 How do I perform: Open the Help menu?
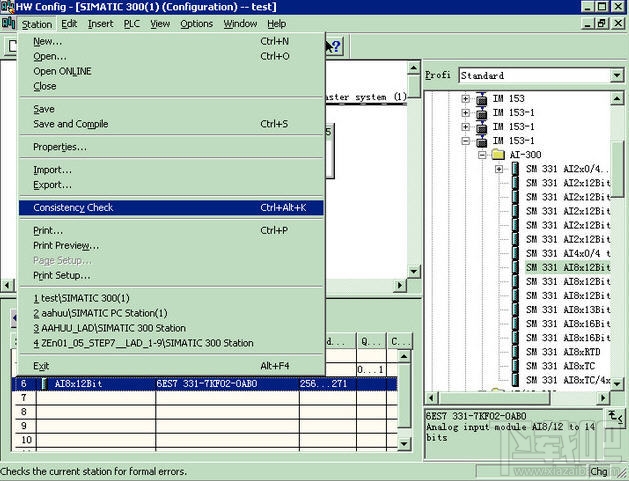(276, 24)
